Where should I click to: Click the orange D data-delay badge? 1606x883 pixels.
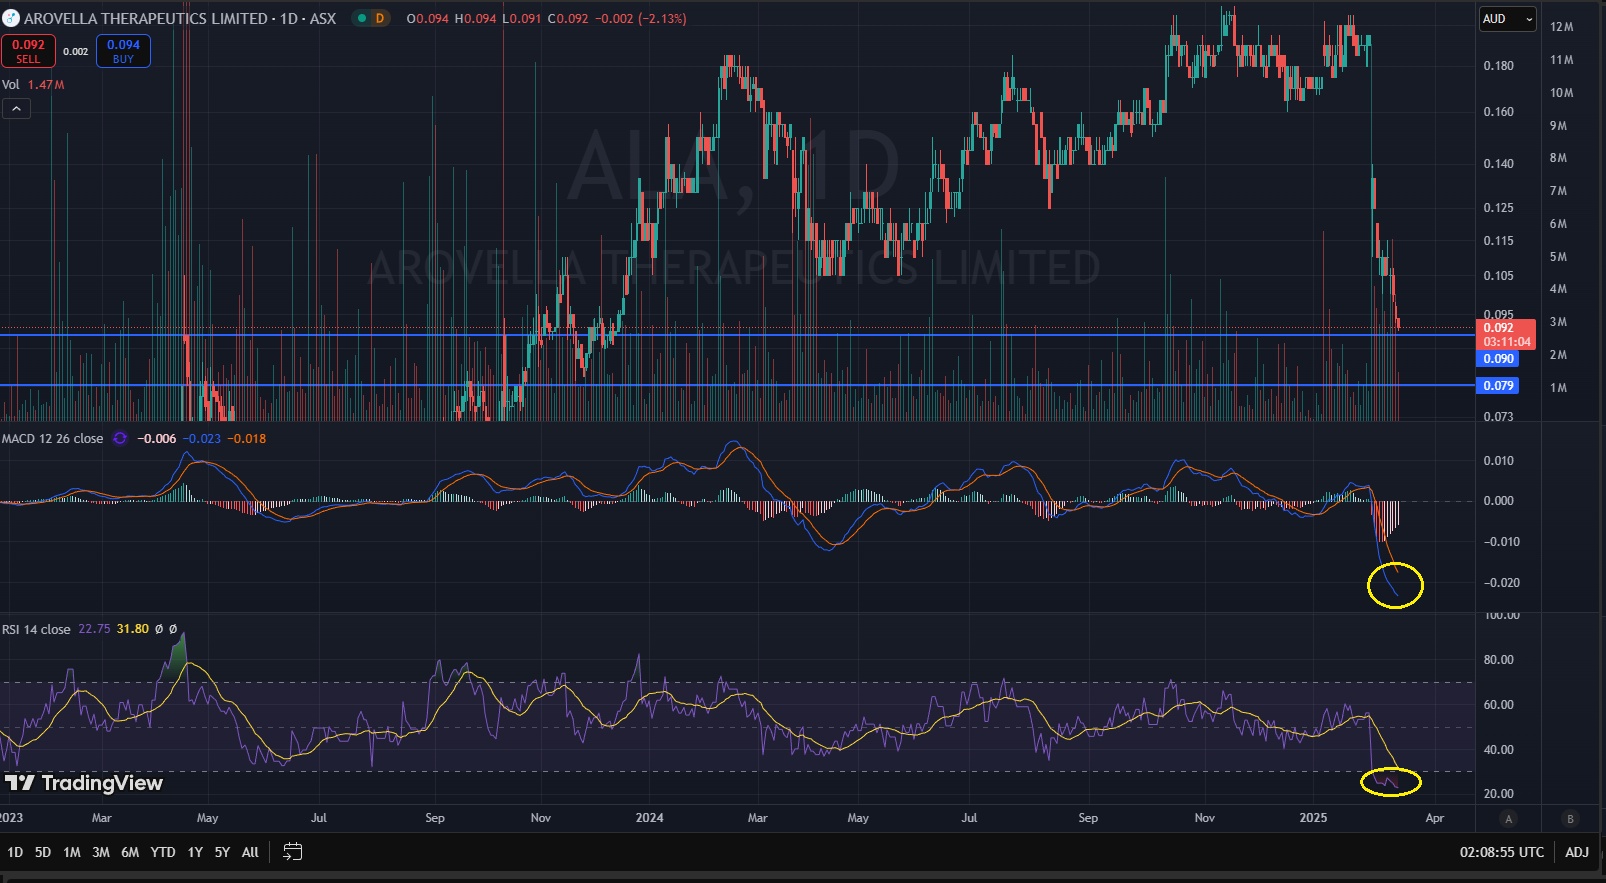point(380,18)
